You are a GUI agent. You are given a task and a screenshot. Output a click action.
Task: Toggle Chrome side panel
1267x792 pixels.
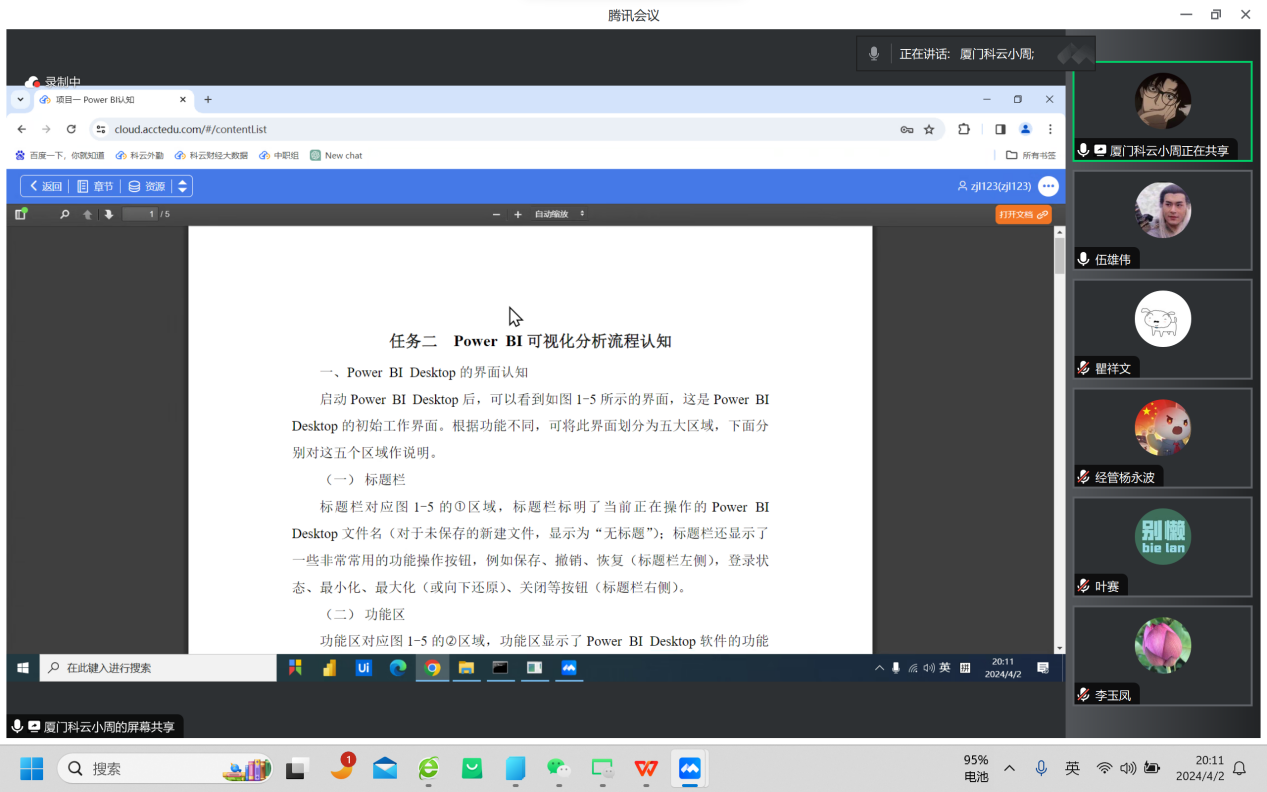pyautogui.click(x=1000, y=129)
